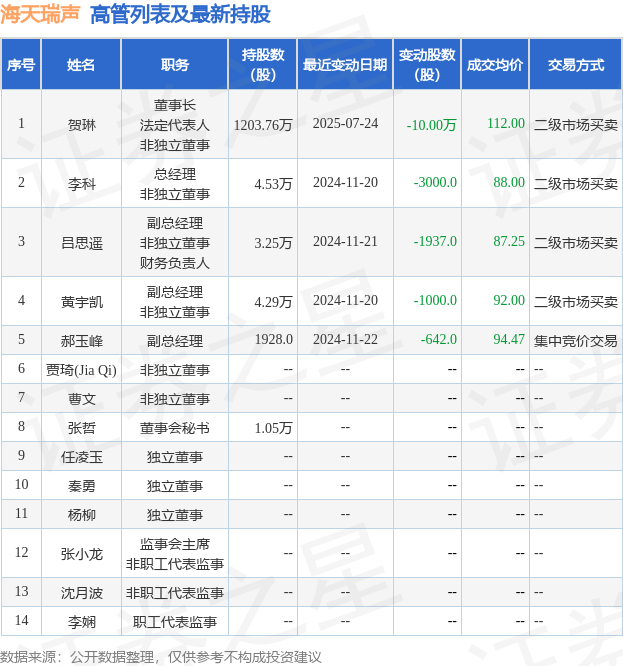623x666 pixels.
Task: Click the 持股数(股) column header
Action: pyautogui.click(x=263, y=65)
